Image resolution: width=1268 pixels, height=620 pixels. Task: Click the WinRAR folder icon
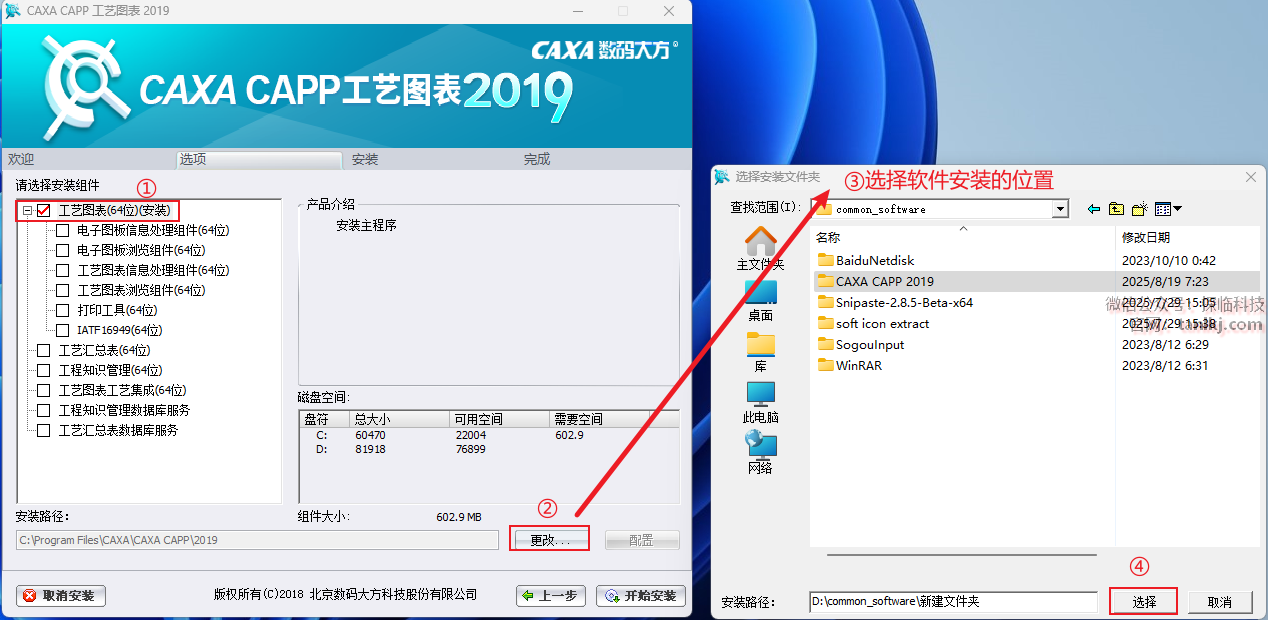pyautogui.click(x=825, y=365)
